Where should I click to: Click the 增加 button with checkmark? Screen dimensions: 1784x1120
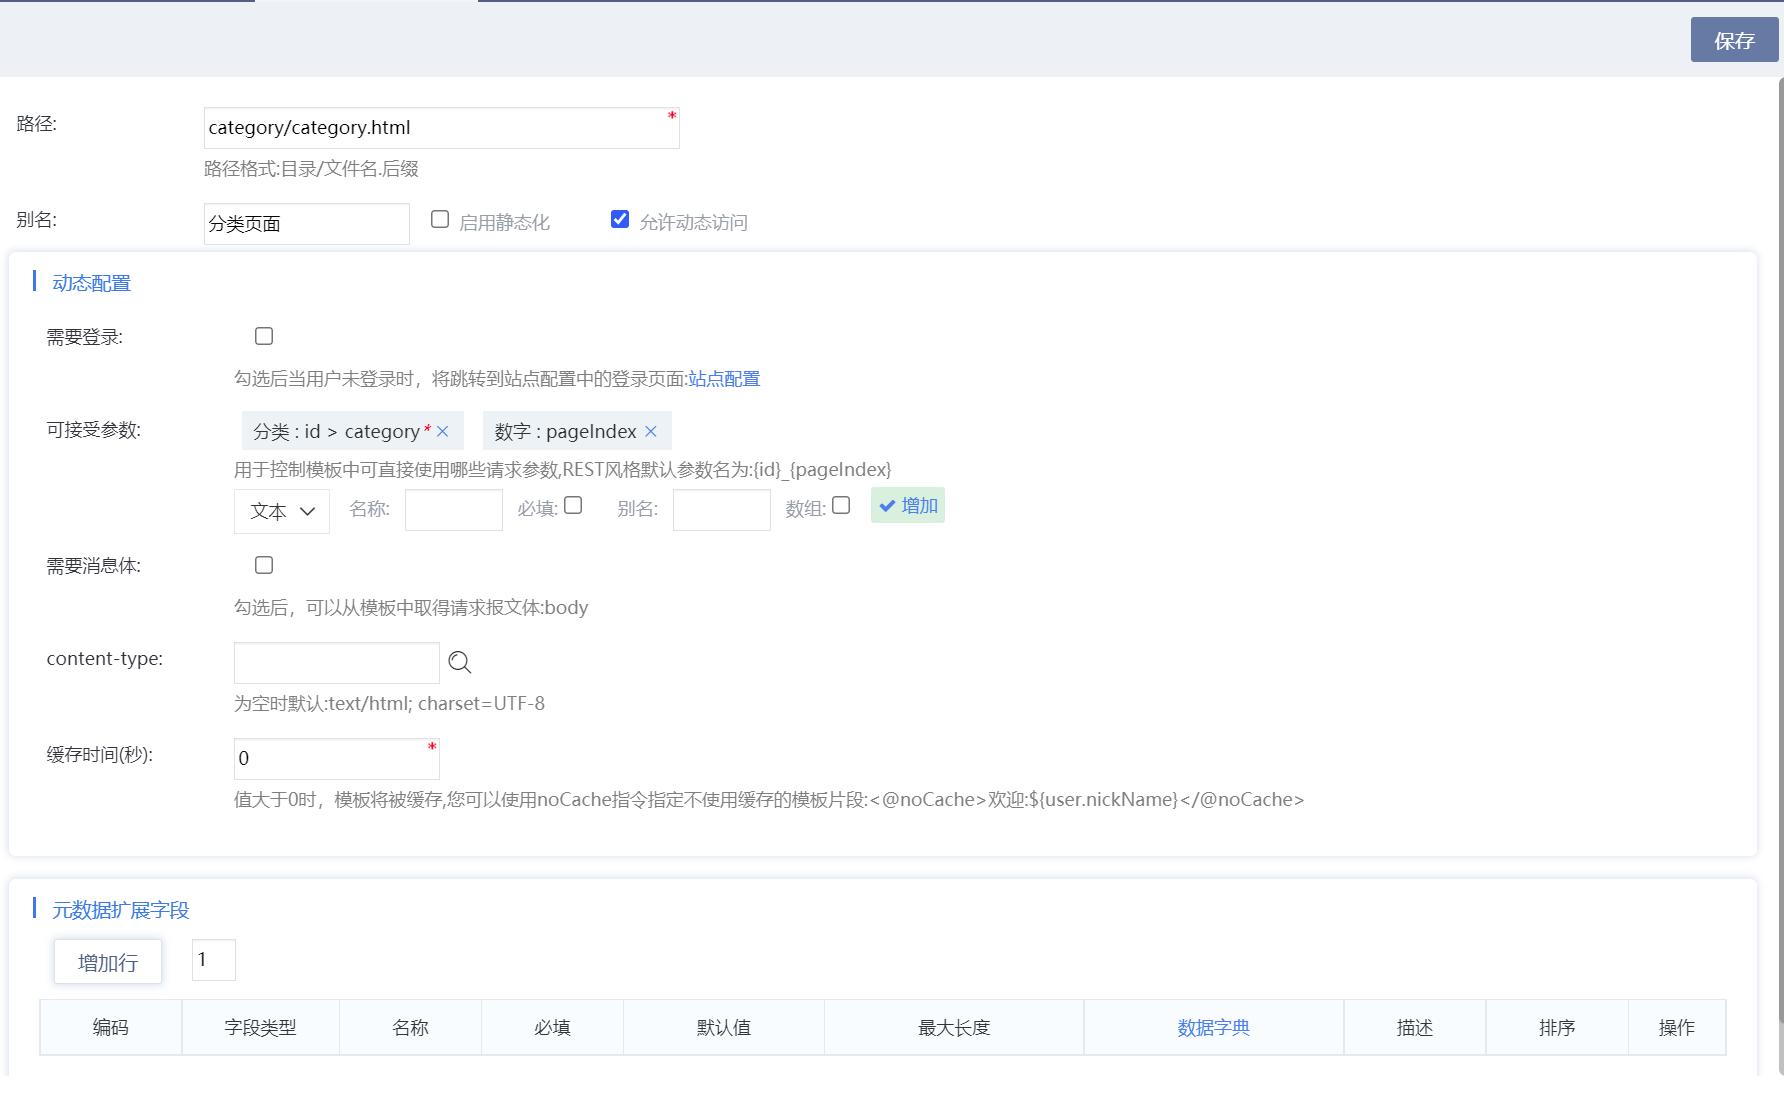click(x=908, y=506)
